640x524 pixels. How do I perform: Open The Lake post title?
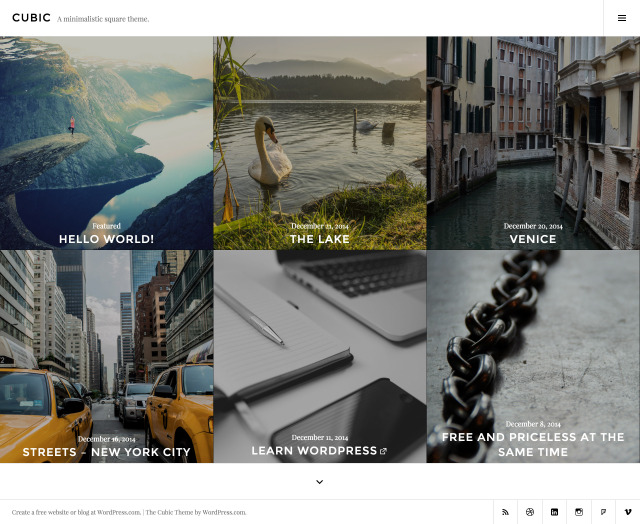[319, 239]
